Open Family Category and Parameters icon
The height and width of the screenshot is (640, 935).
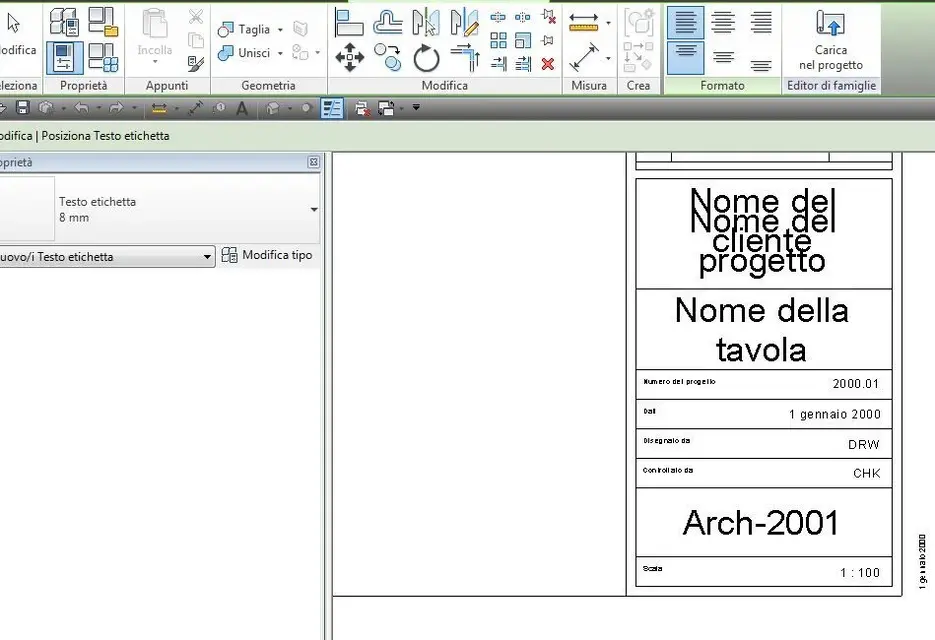104,22
